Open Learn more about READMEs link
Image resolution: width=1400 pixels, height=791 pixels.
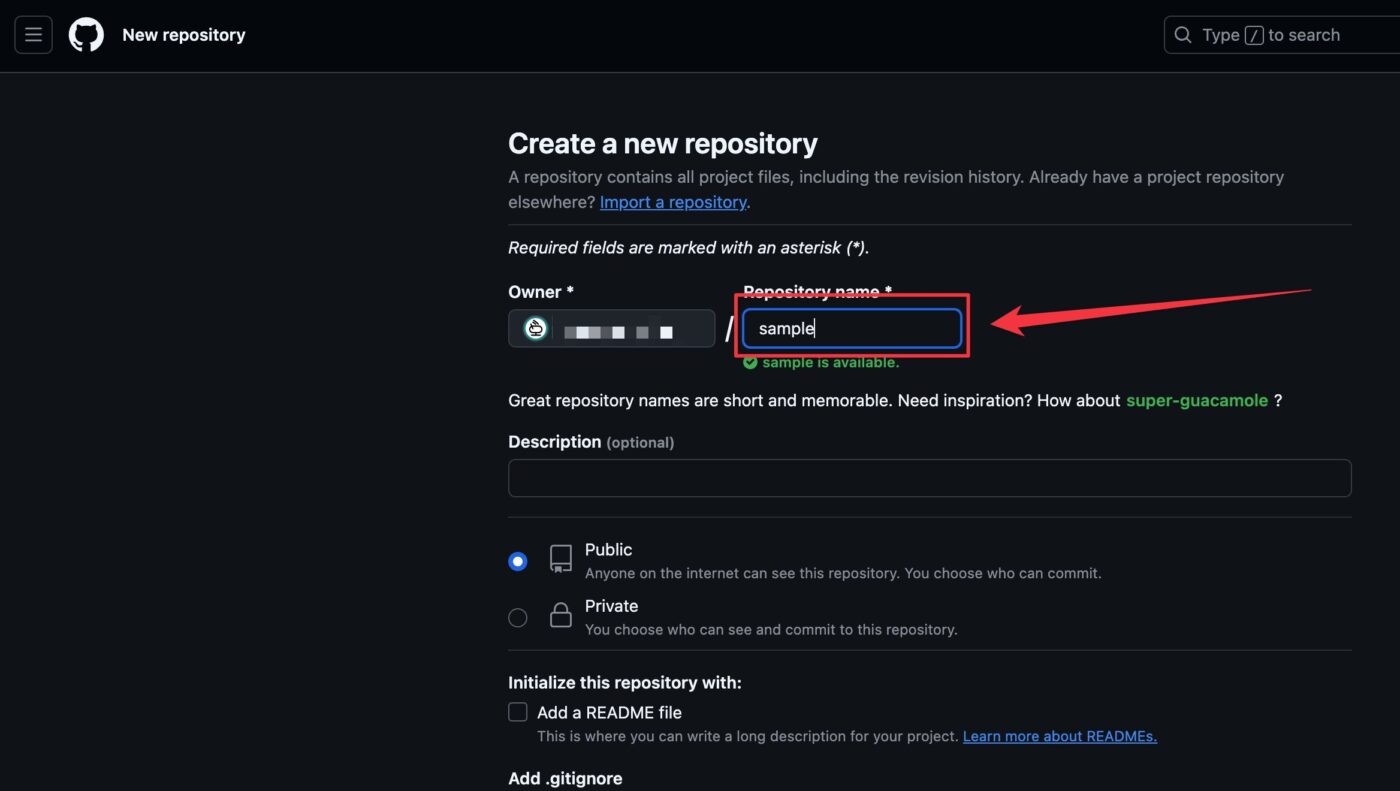1060,736
